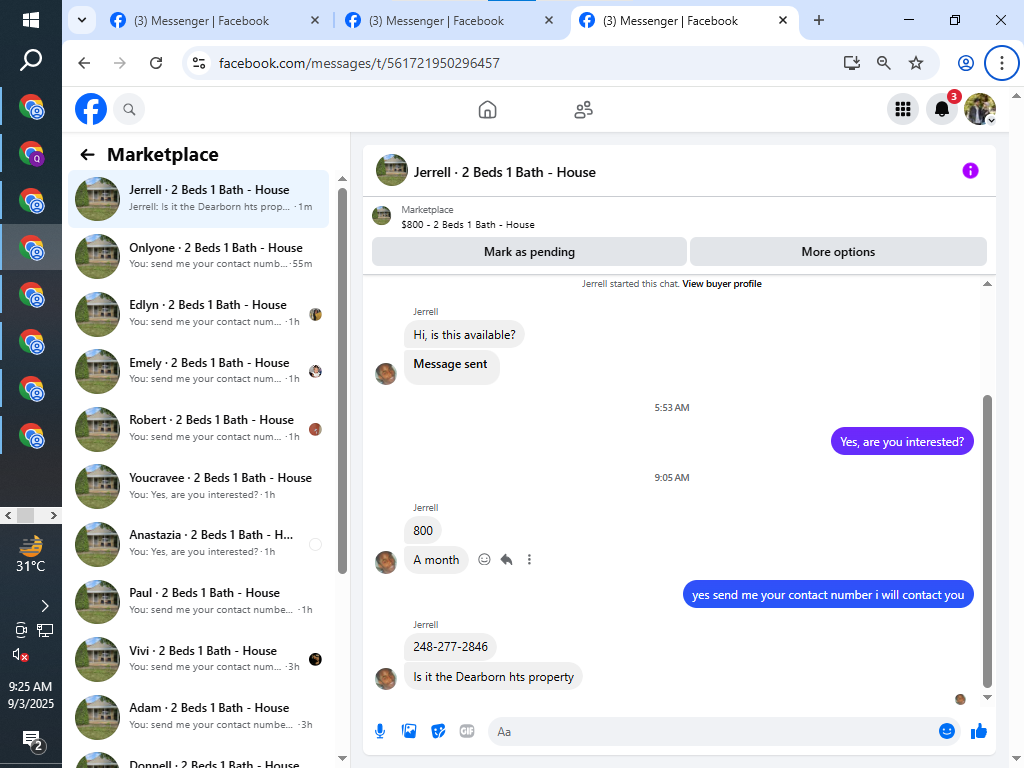This screenshot has height=768, width=1024.
Task: Open the emoji picker in message box
Action: (947, 731)
